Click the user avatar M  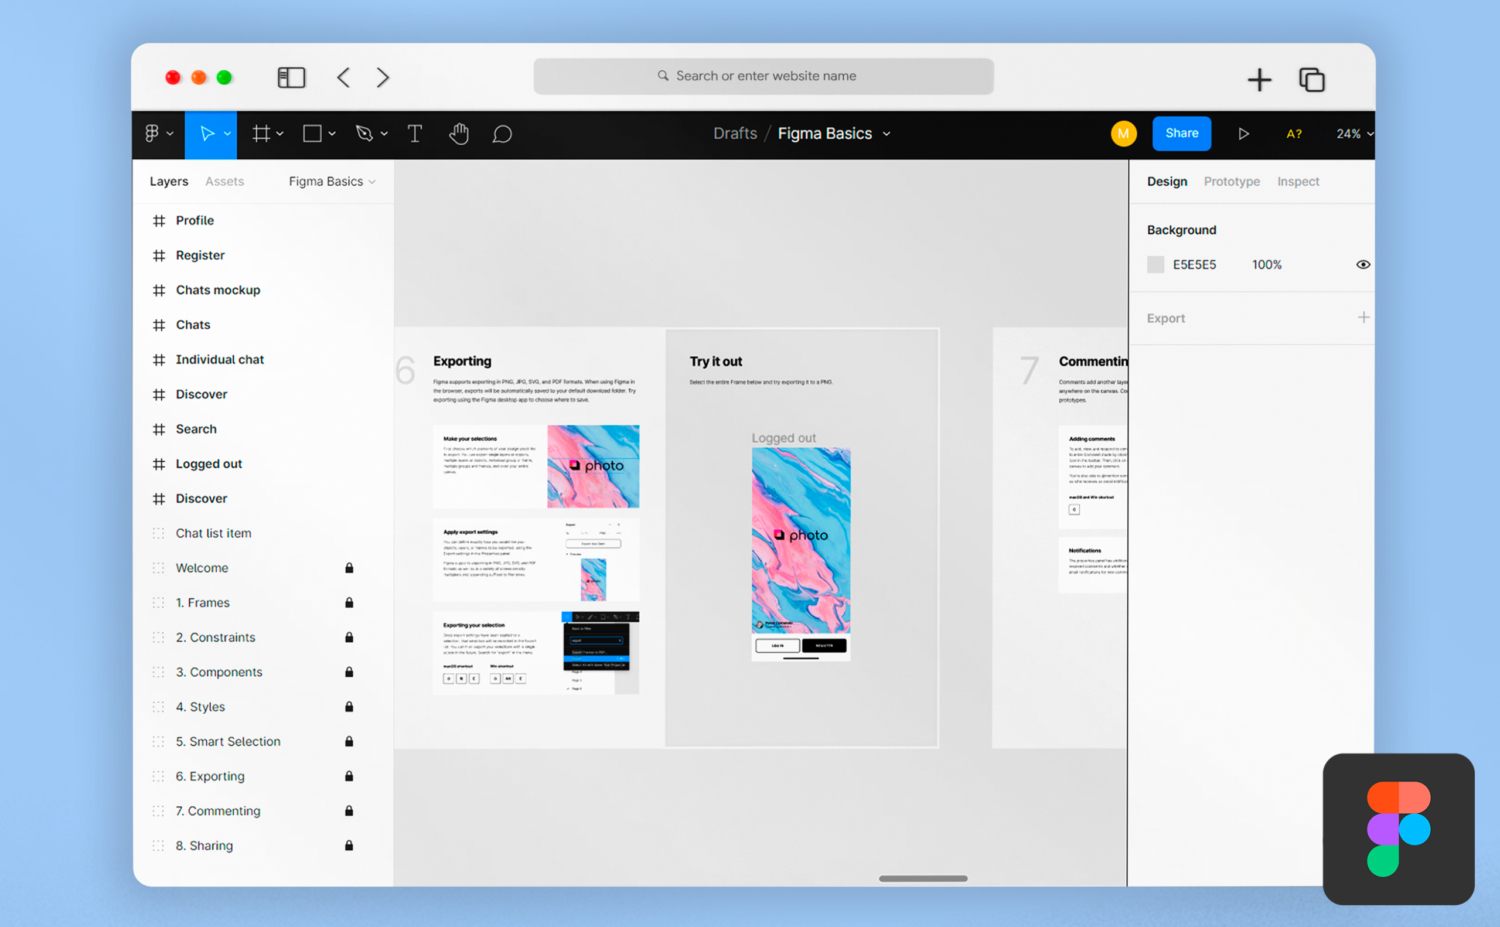(x=1124, y=133)
